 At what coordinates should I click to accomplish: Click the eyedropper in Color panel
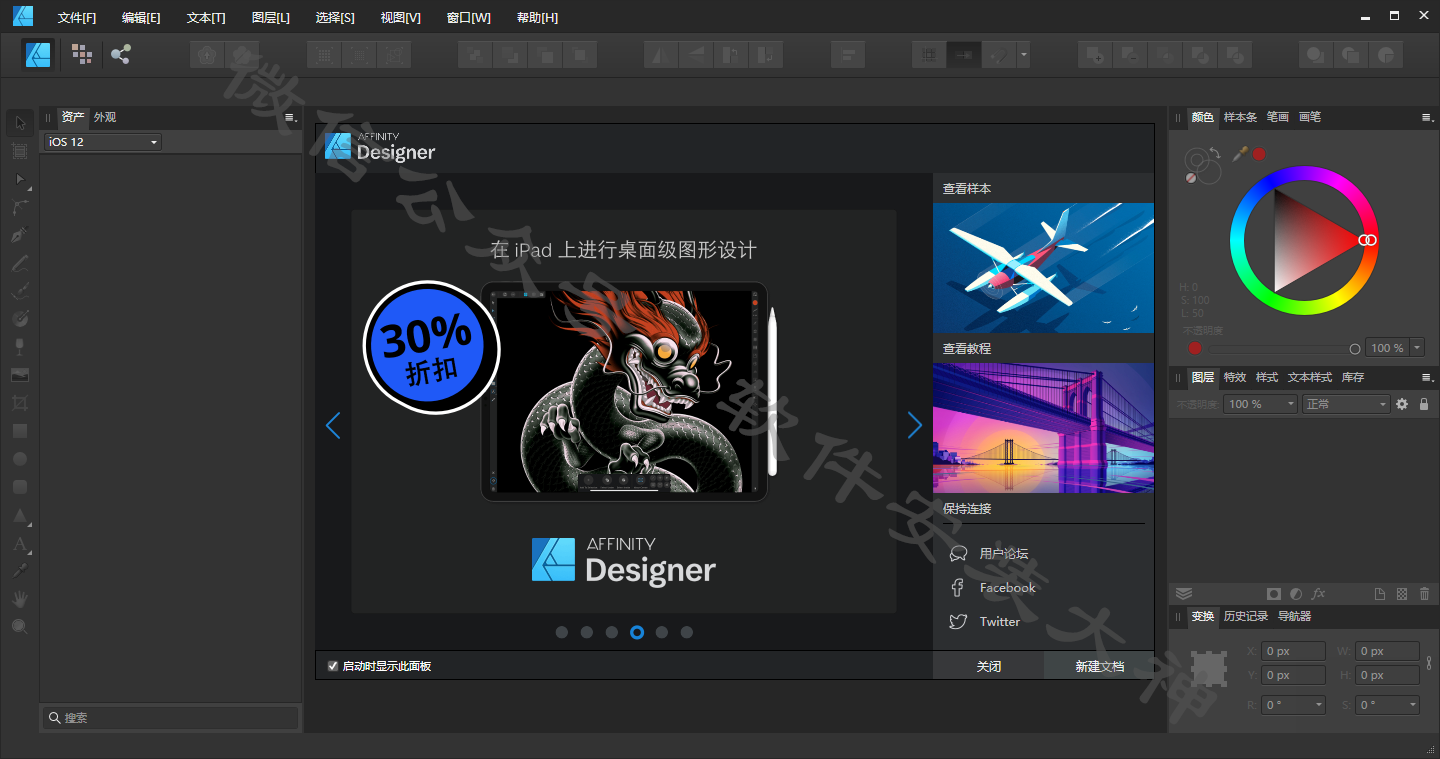pyautogui.click(x=1240, y=153)
